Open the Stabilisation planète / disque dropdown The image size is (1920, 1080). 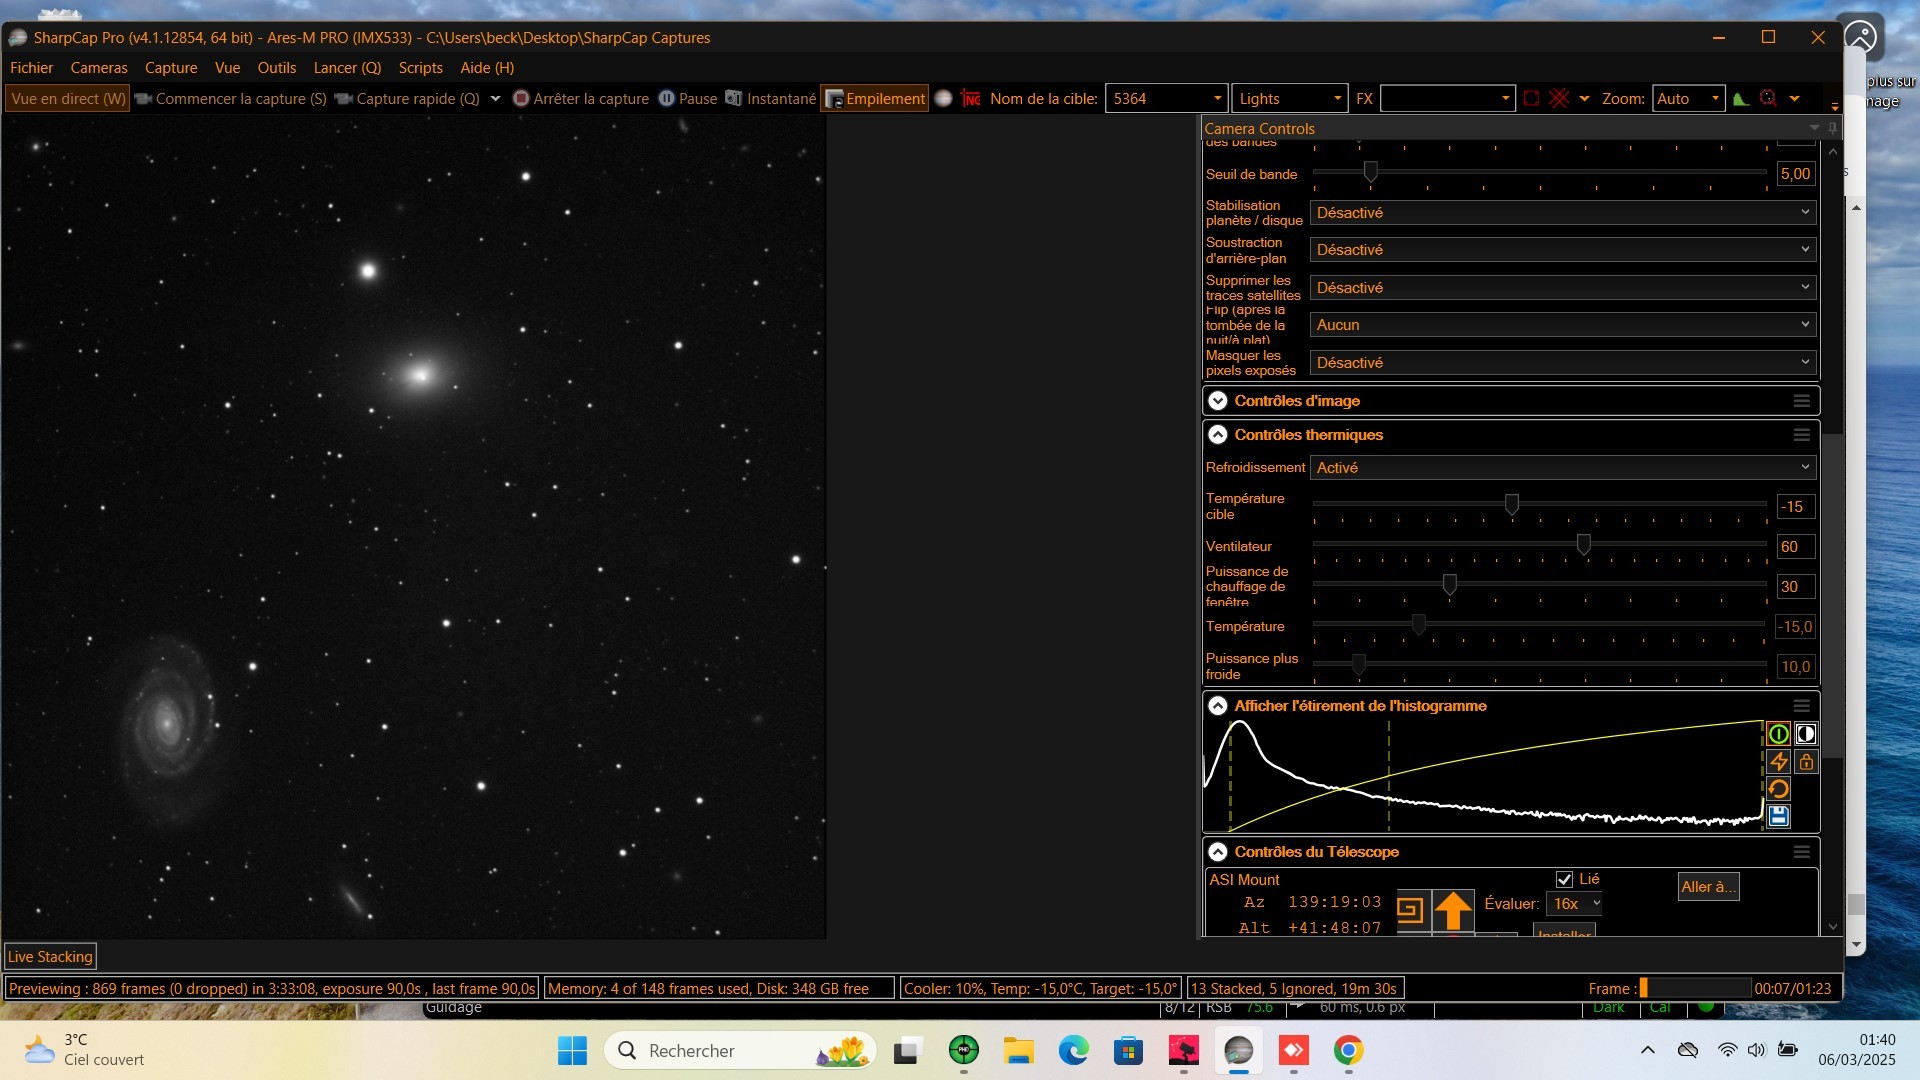click(1563, 213)
